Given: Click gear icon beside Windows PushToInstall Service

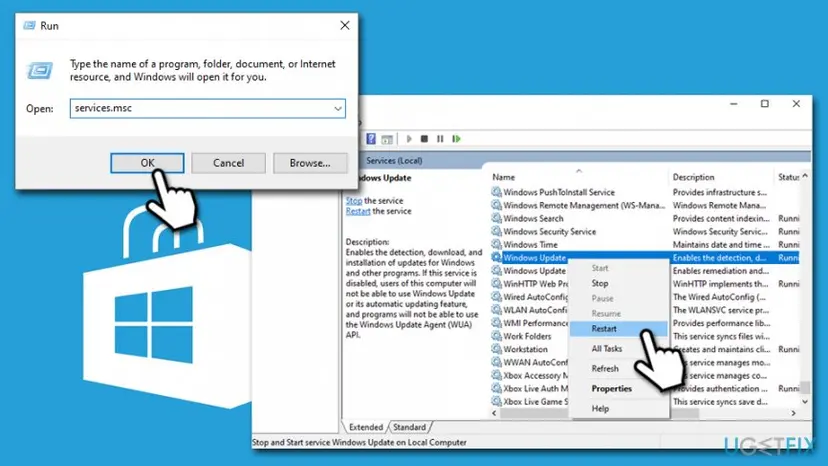Looking at the screenshot, I should (496, 192).
